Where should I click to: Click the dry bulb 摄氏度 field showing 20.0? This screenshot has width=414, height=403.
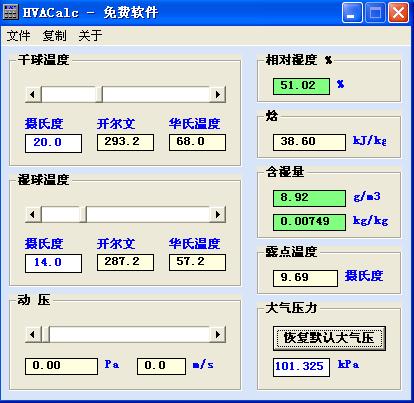coord(53,143)
